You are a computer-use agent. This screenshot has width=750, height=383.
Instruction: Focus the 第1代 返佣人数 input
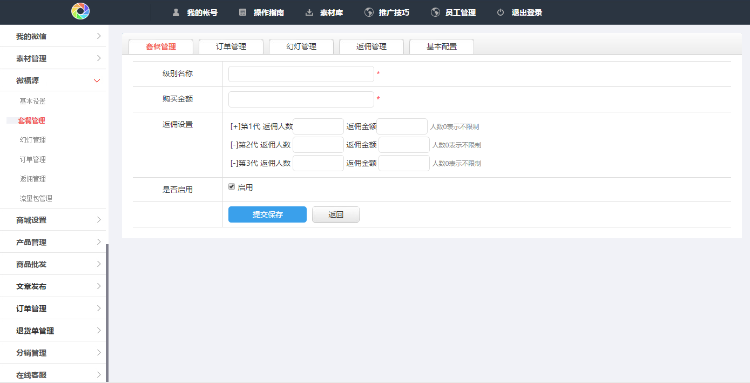coord(318,127)
